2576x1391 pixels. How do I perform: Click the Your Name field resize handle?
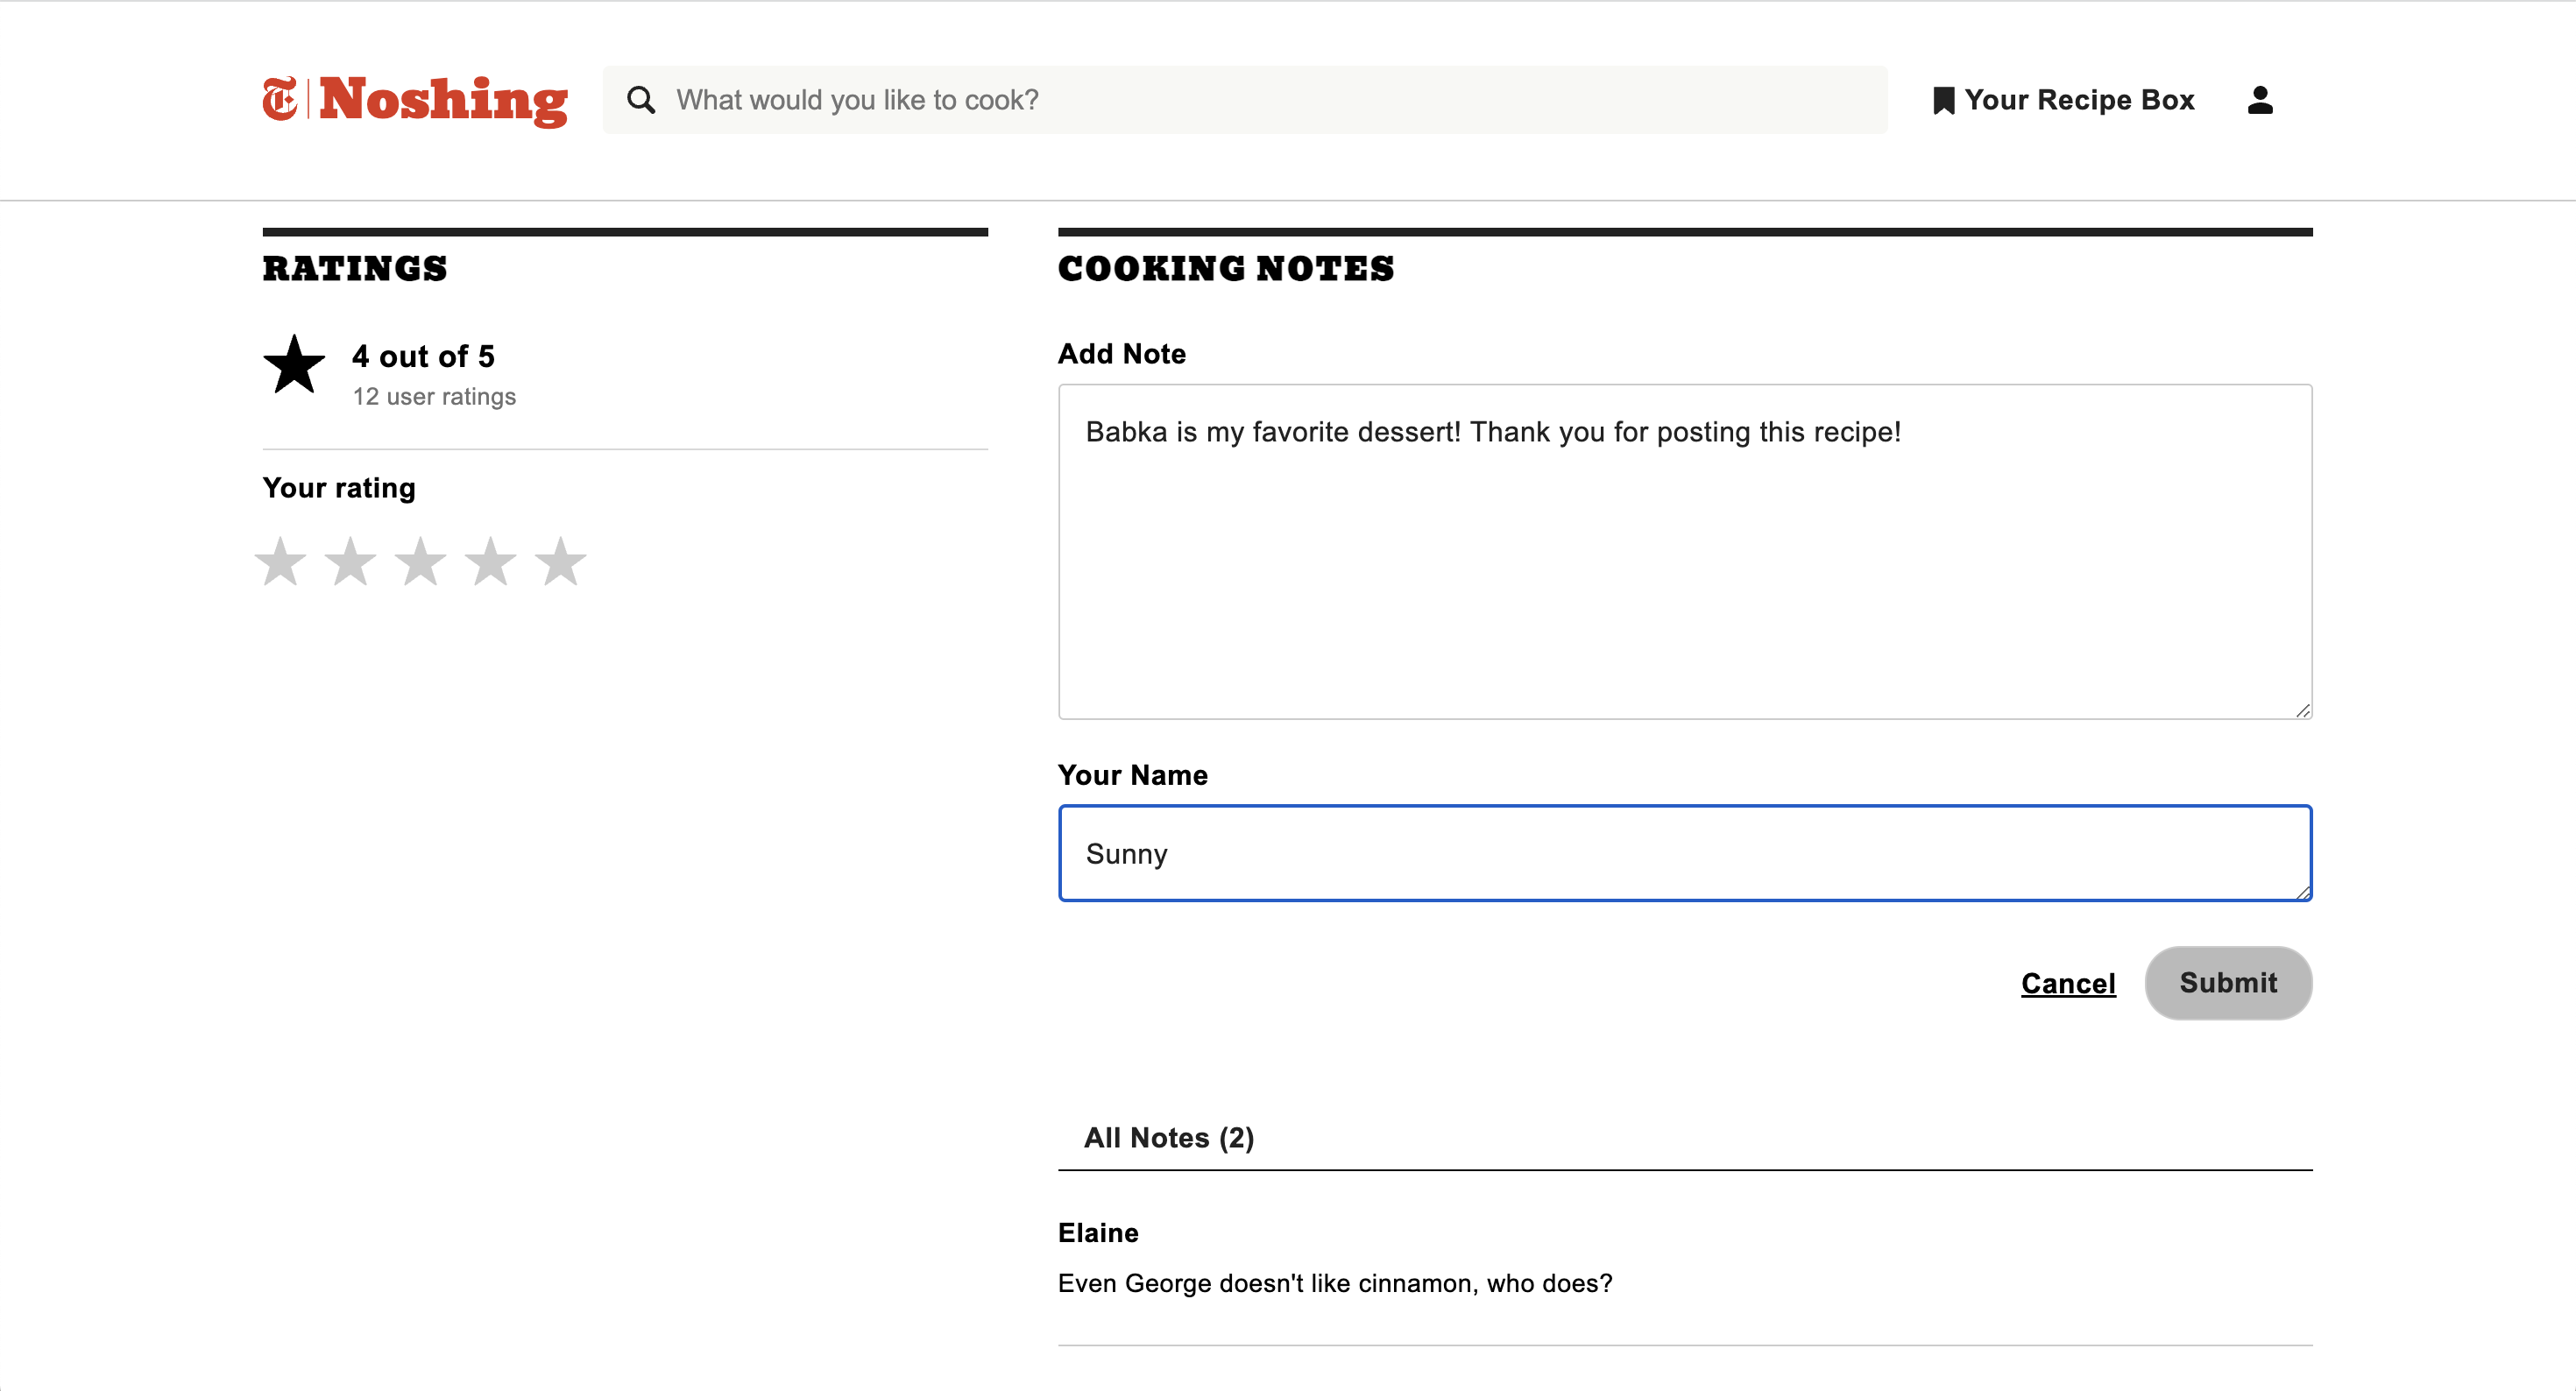(2302, 892)
